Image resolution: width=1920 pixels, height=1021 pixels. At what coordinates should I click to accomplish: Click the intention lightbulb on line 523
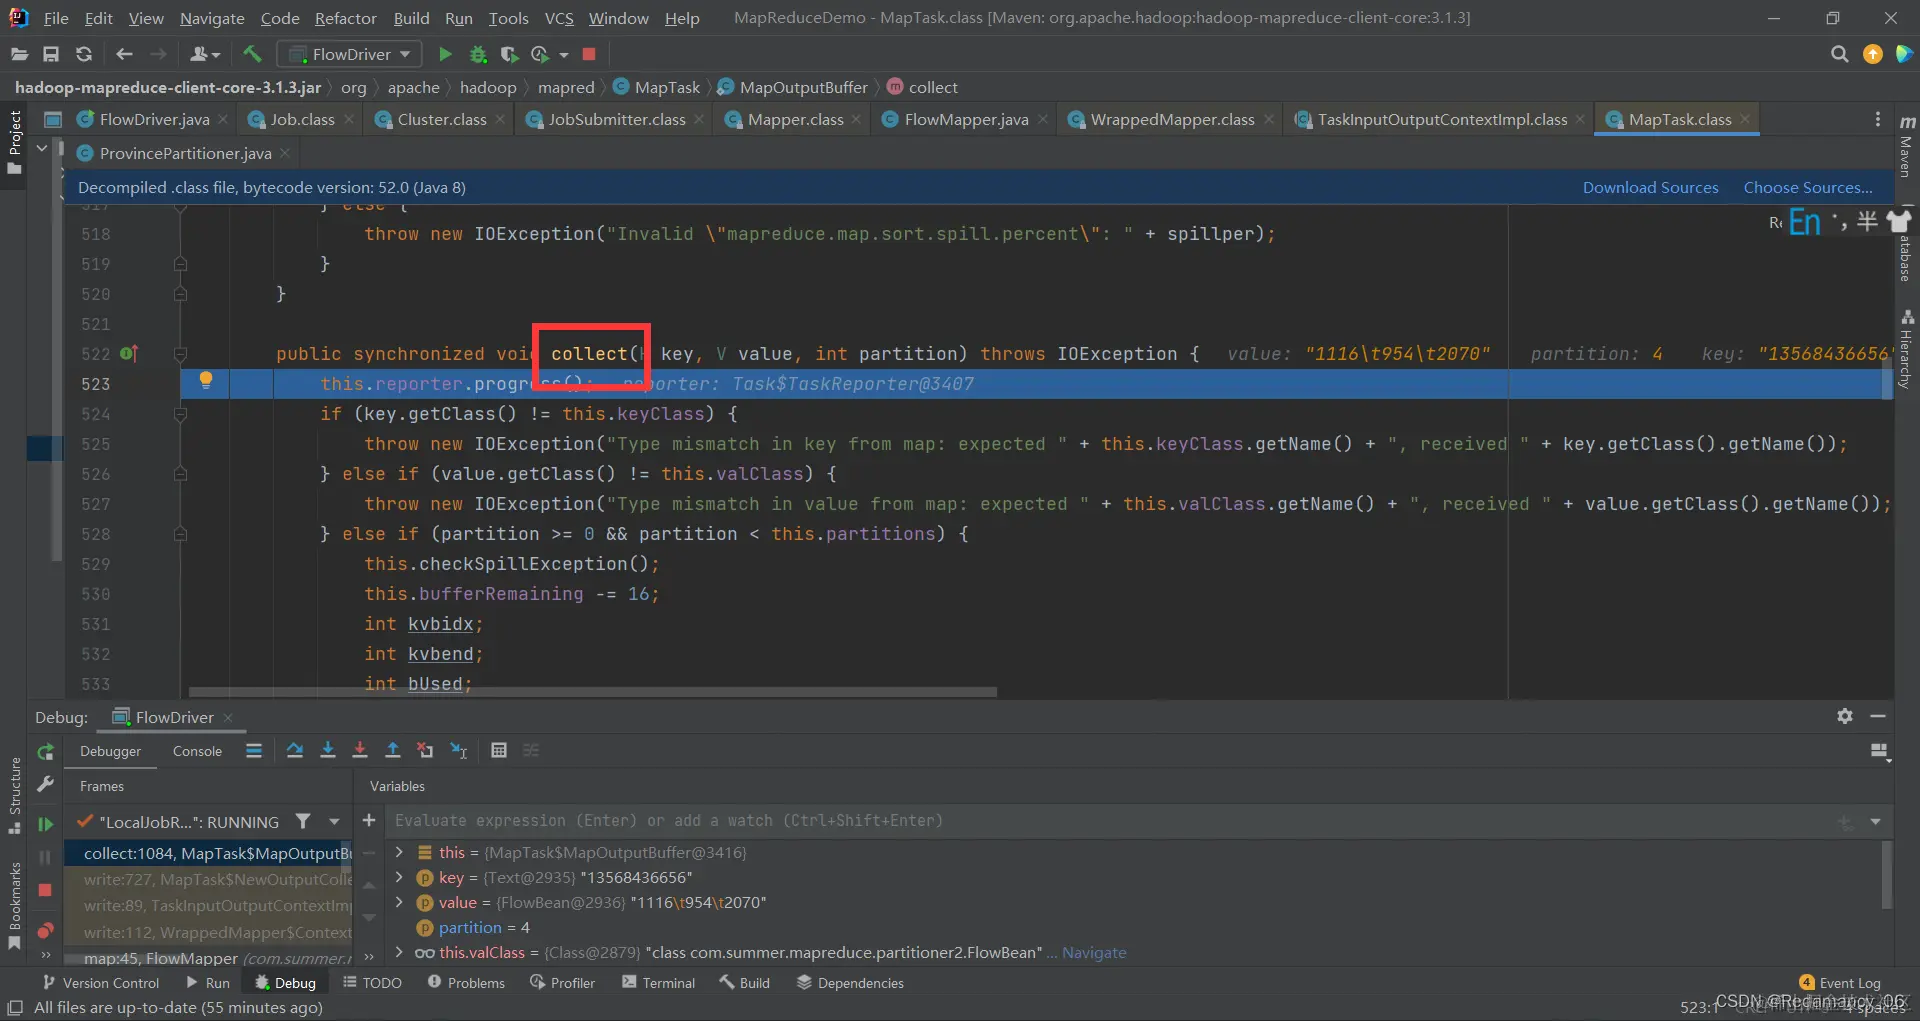click(206, 381)
